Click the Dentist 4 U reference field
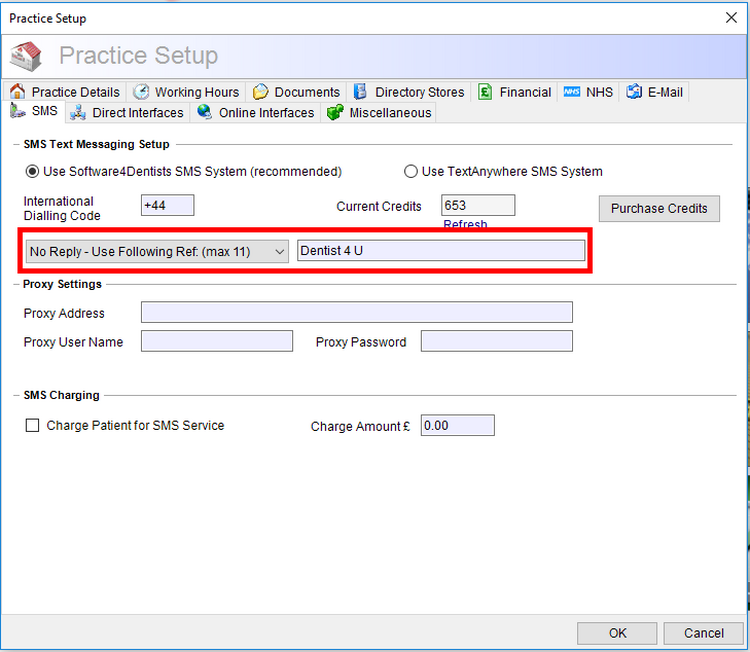Image resolution: width=750 pixels, height=652 pixels. [441, 251]
